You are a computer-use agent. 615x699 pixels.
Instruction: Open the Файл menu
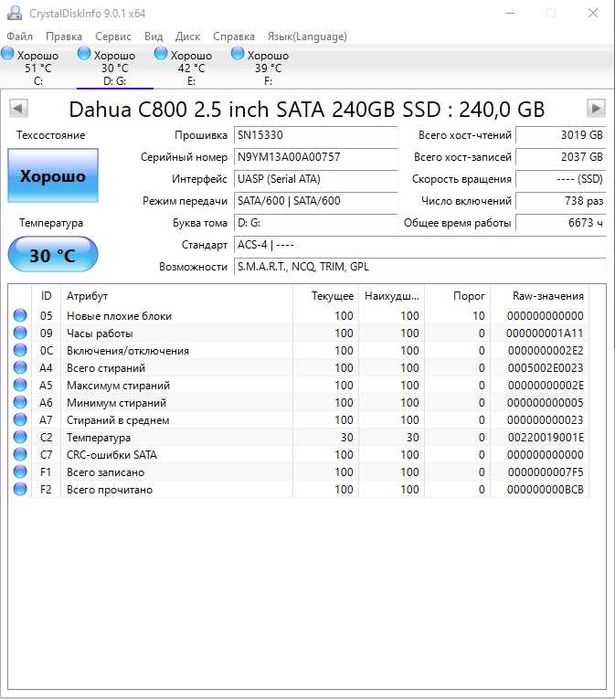coord(20,37)
